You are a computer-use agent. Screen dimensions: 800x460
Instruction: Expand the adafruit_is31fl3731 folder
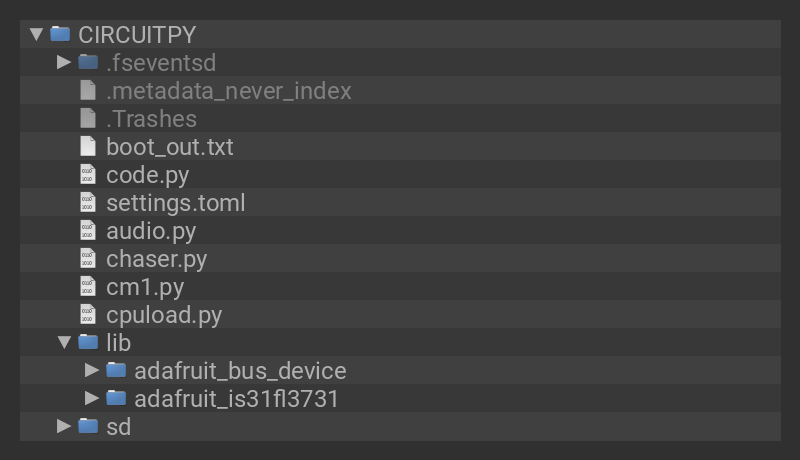point(92,399)
